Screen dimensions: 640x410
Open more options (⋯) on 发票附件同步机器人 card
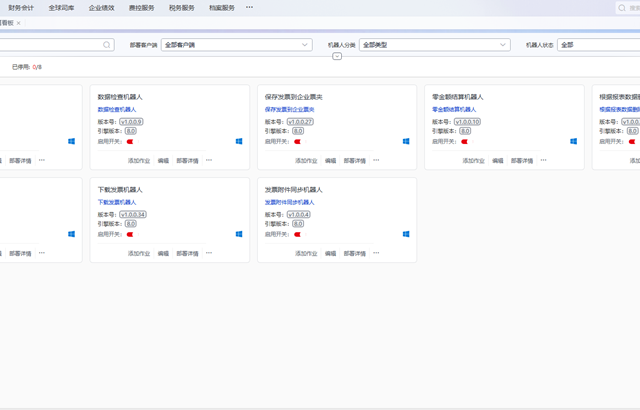376,253
